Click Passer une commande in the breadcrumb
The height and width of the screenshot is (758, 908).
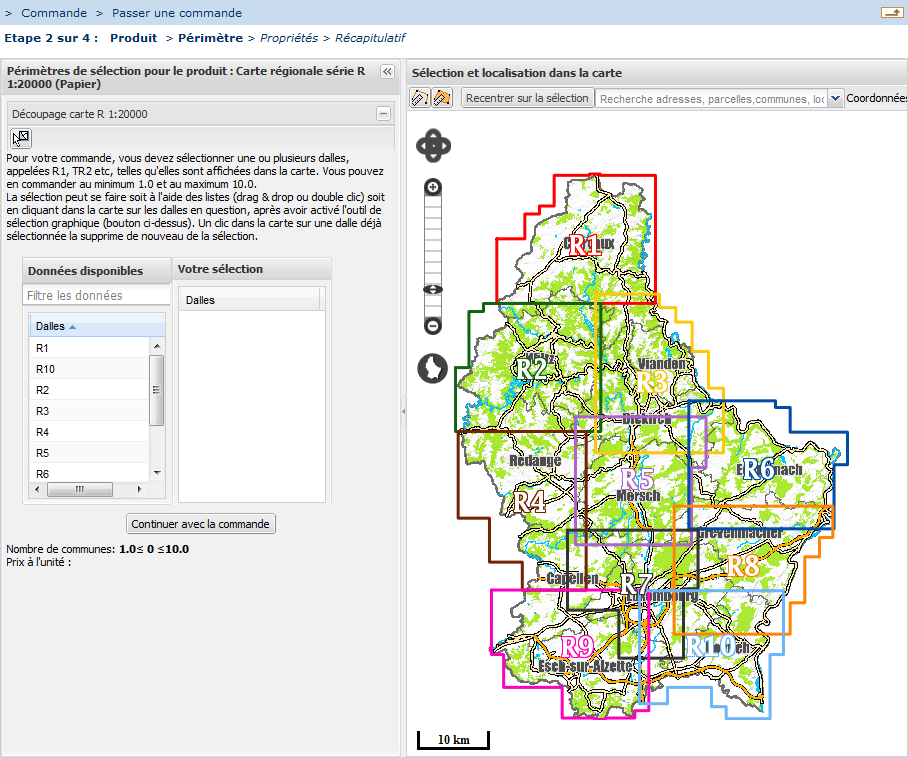[177, 13]
